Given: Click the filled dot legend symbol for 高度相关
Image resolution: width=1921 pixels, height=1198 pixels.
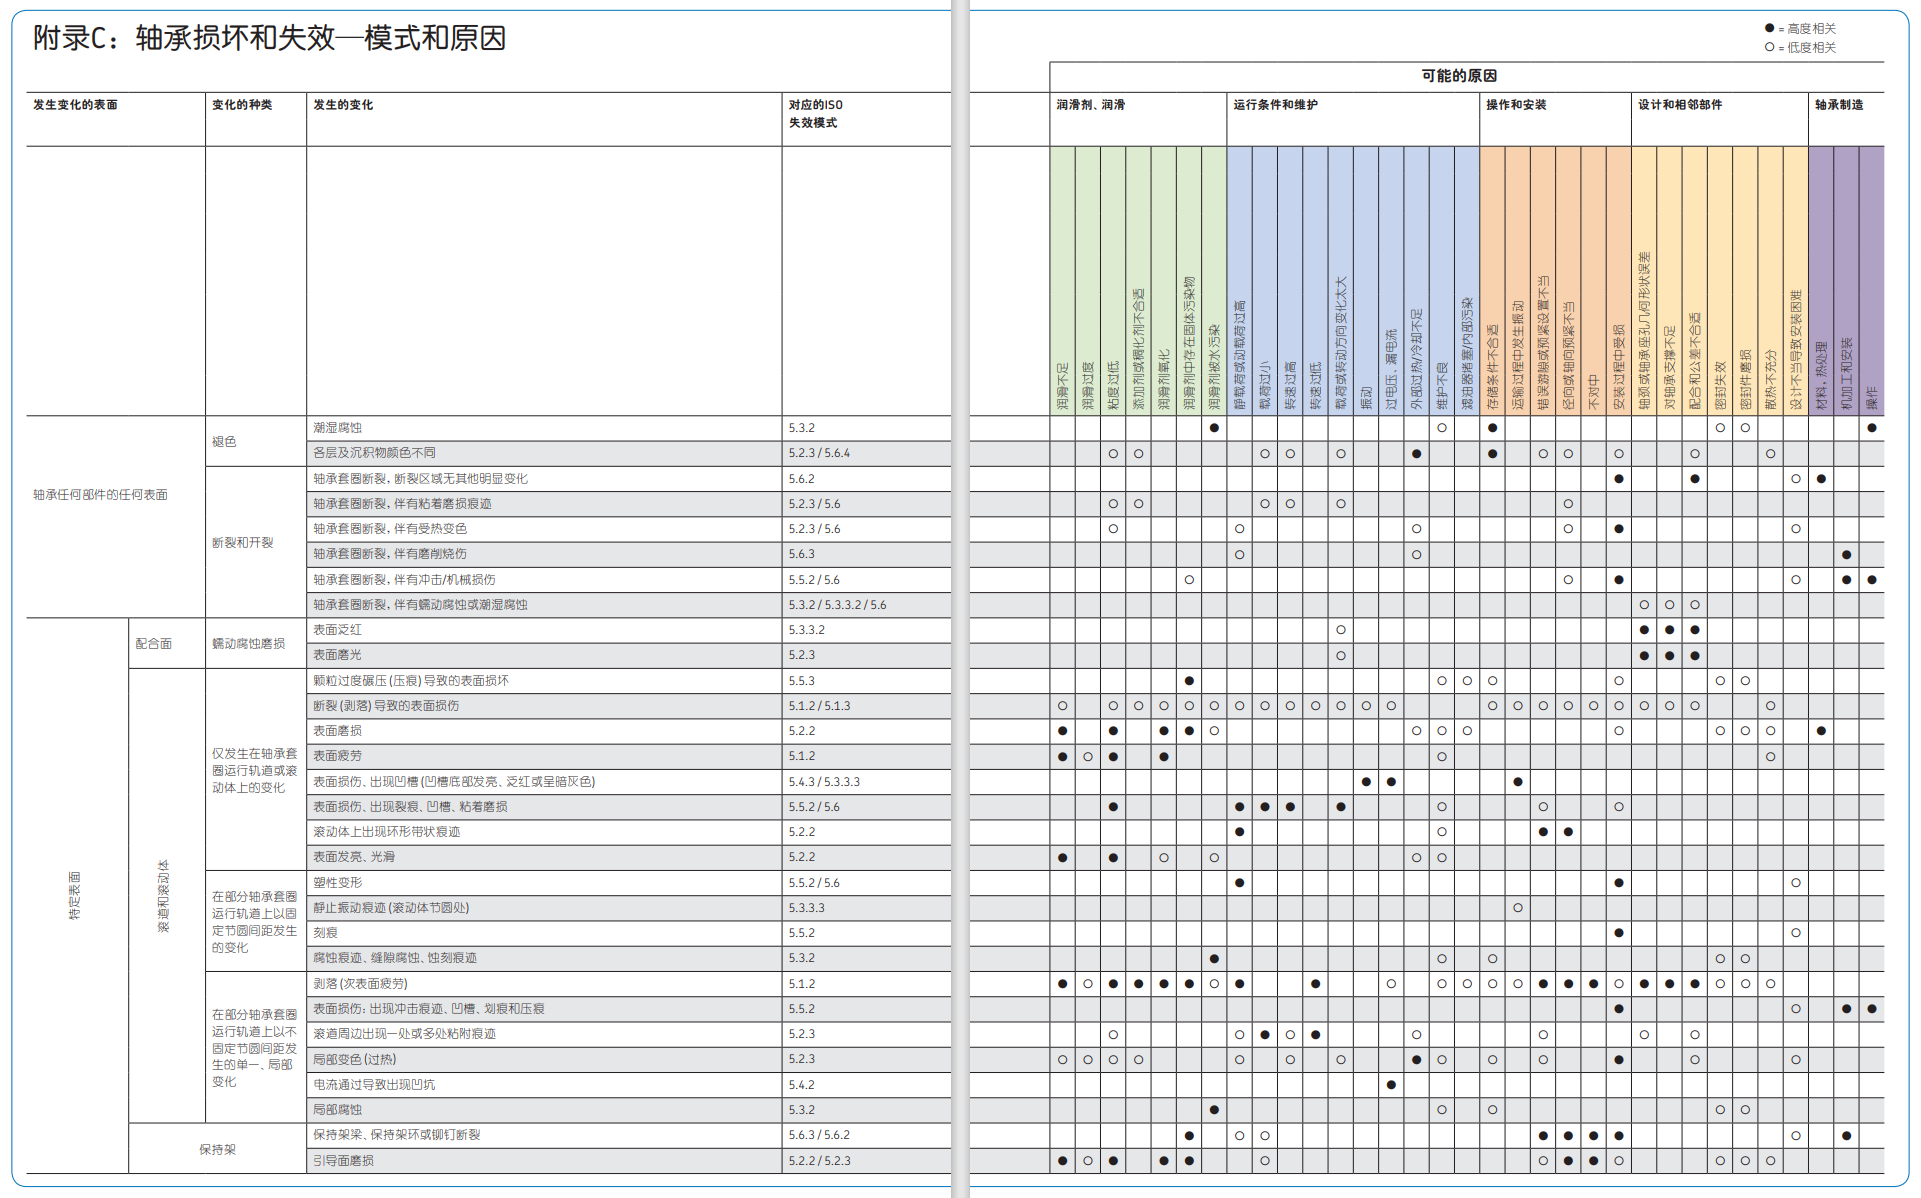Looking at the screenshot, I should click(x=1769, y=28).
